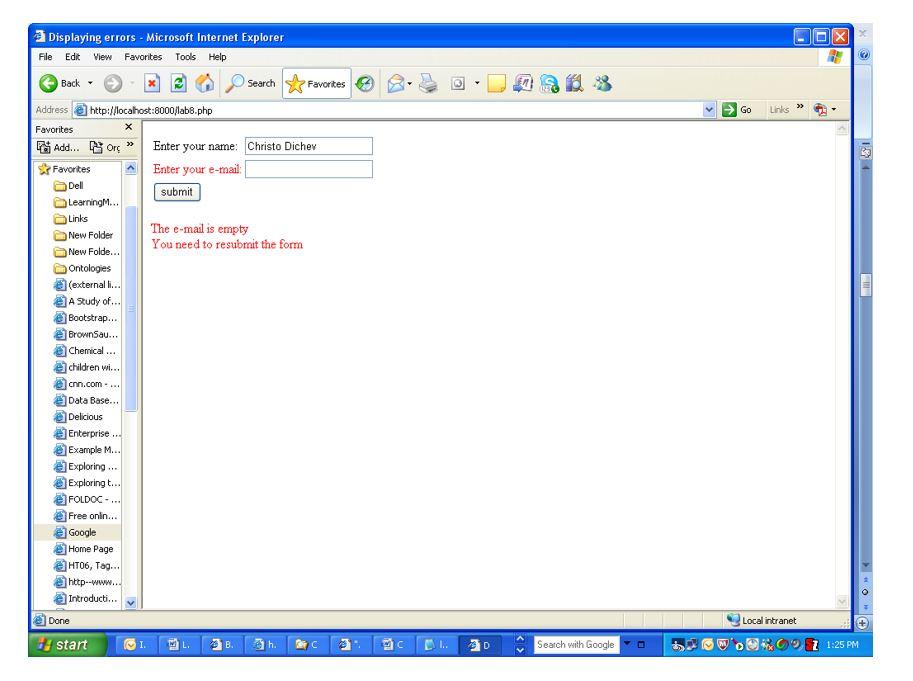The width and height of the screenshot is (913, 681).
Task: Open the Dell favorites folder
Action: pyautogui.click(x=69, y=186)
